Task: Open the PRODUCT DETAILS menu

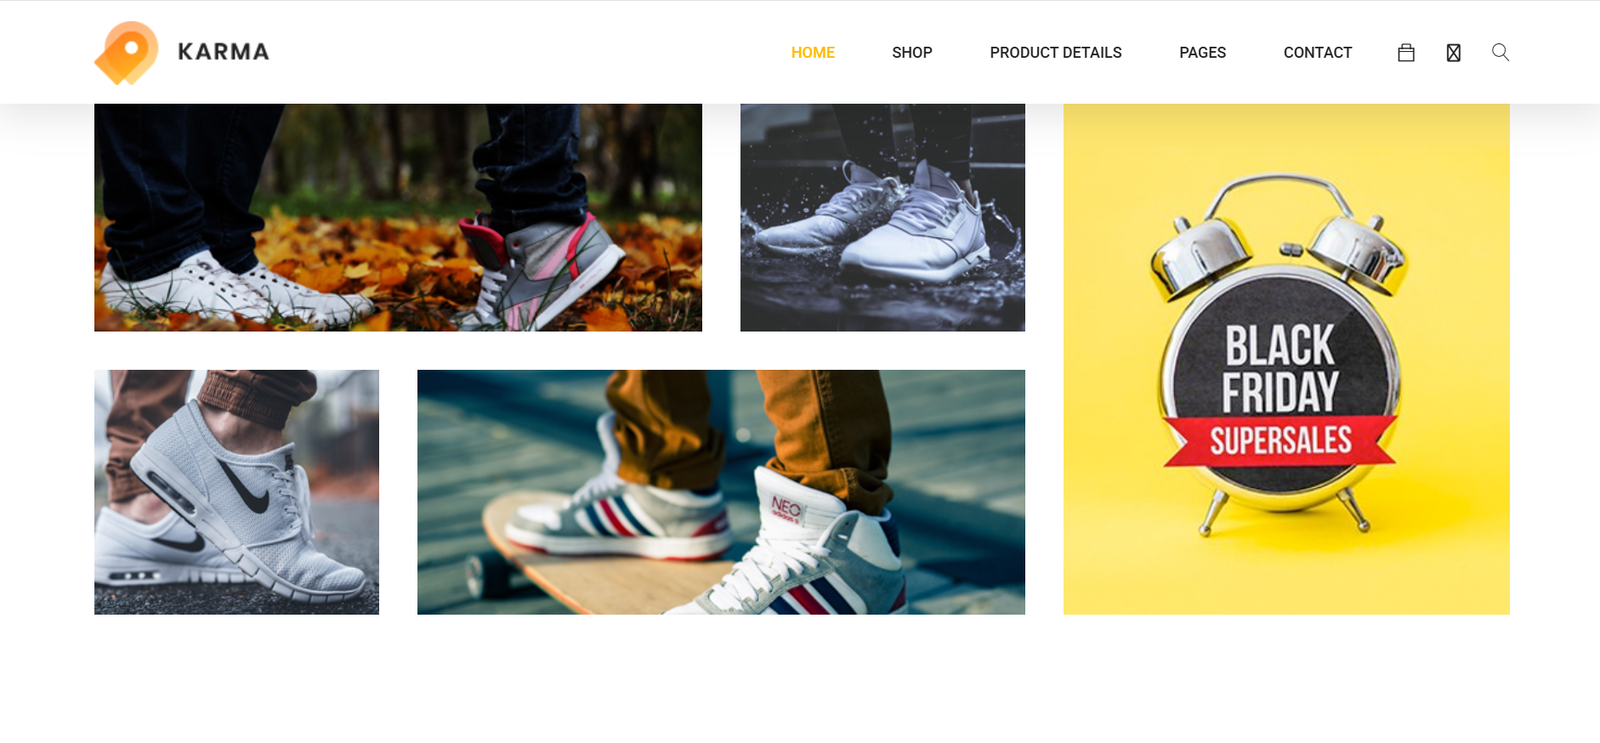Action: click(x=1056, y=52)
